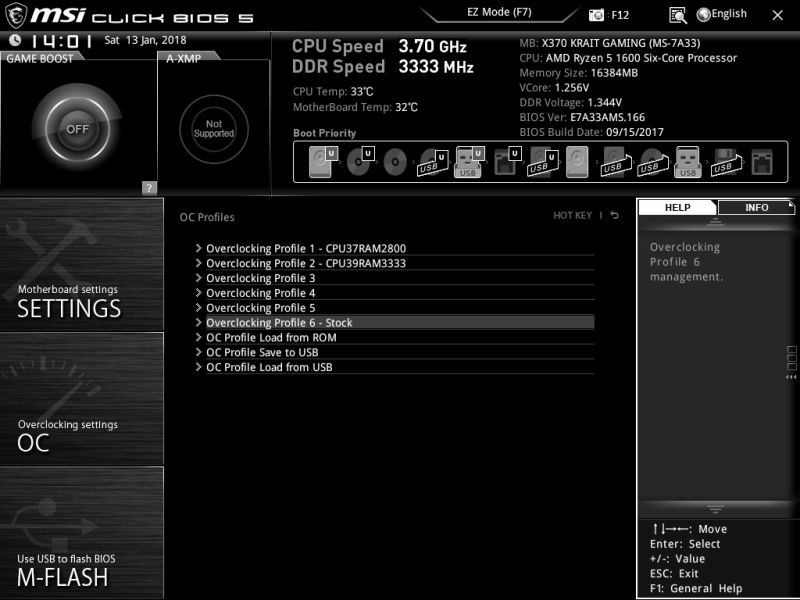
Task: Click the DDR Speed 3333 MHz value
Action: tap(436, 67)
